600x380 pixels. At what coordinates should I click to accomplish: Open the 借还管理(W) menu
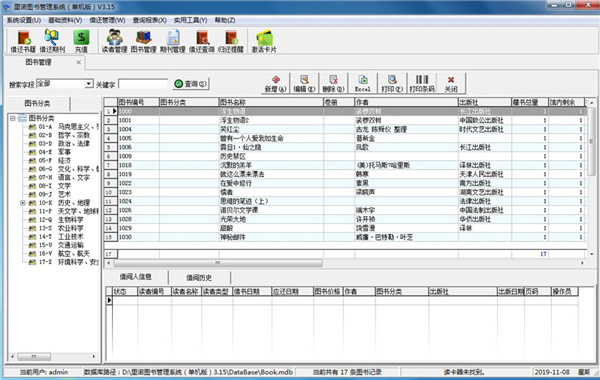click(107, 20)
